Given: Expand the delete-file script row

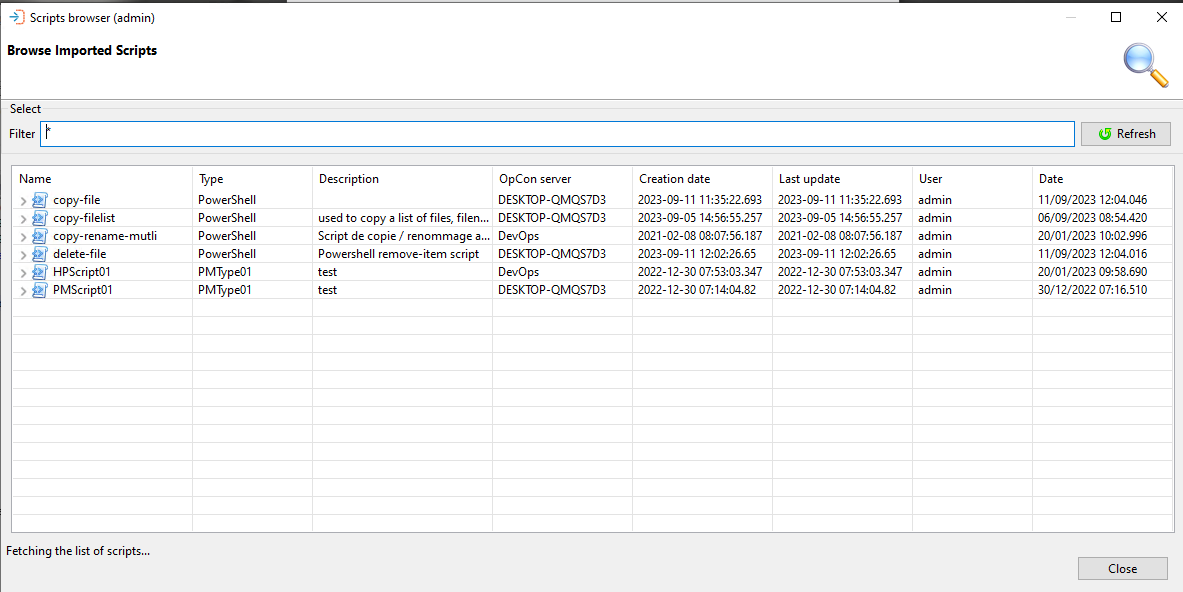Looking at the screenshot, I should click(23, 255).
